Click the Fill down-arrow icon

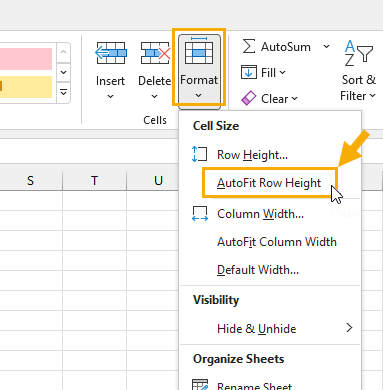pyautogui.click(x=249, y=72)
